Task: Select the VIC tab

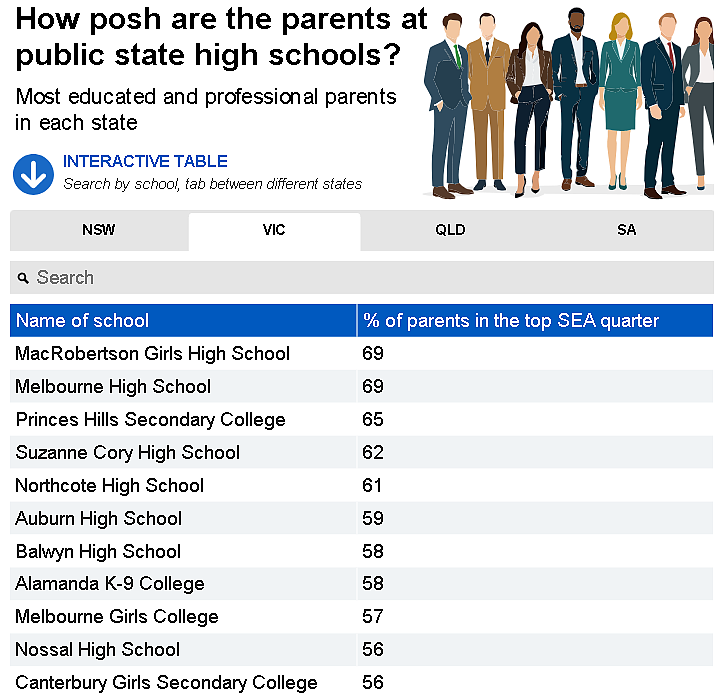Action: 274,230
